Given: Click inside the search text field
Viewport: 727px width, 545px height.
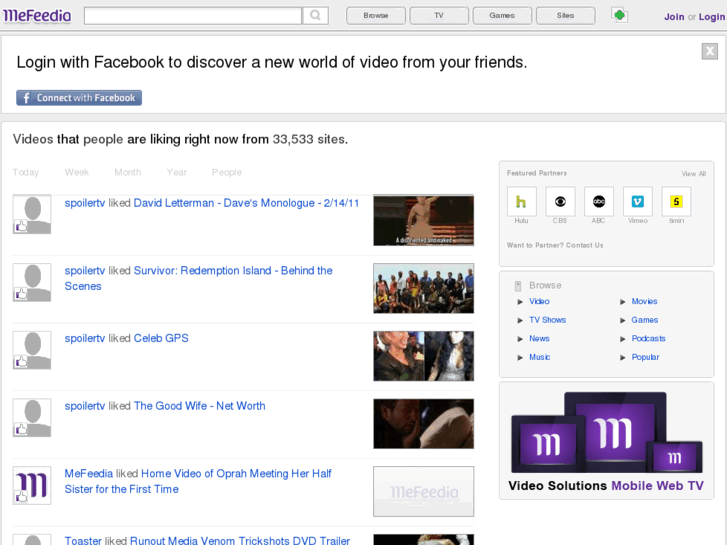Looking at the screenshot, I should coord(192,16).
